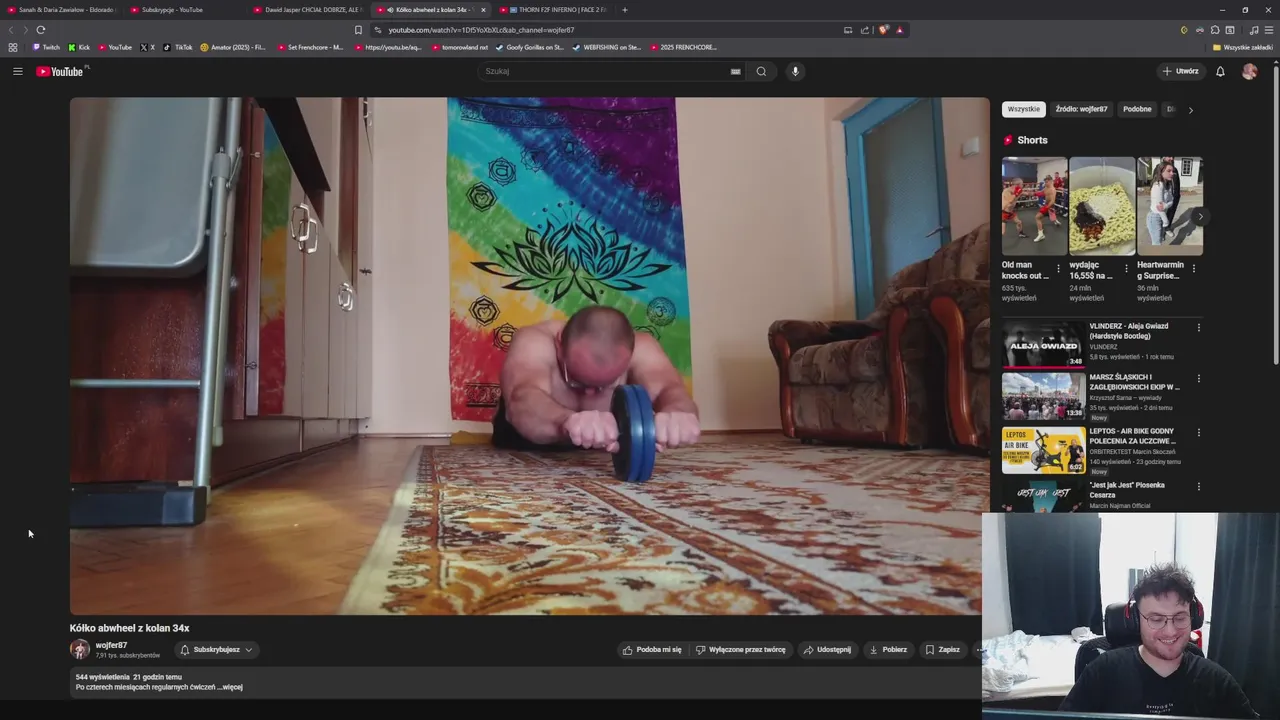The image size is (1280, 720).
Task: Expand the Subskrybujesz notification dropdown
Action: click(x=217, y=650)
